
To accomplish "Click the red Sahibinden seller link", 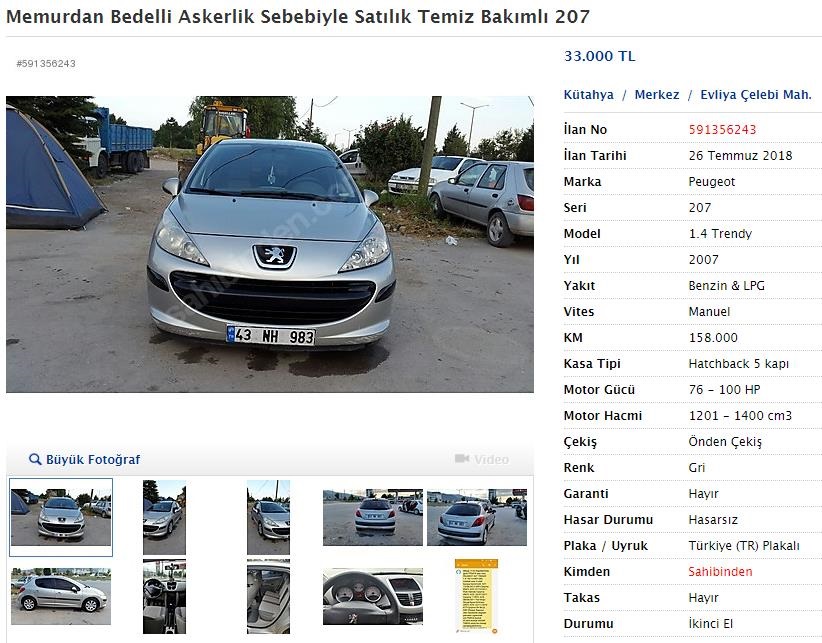I will 720,572.
